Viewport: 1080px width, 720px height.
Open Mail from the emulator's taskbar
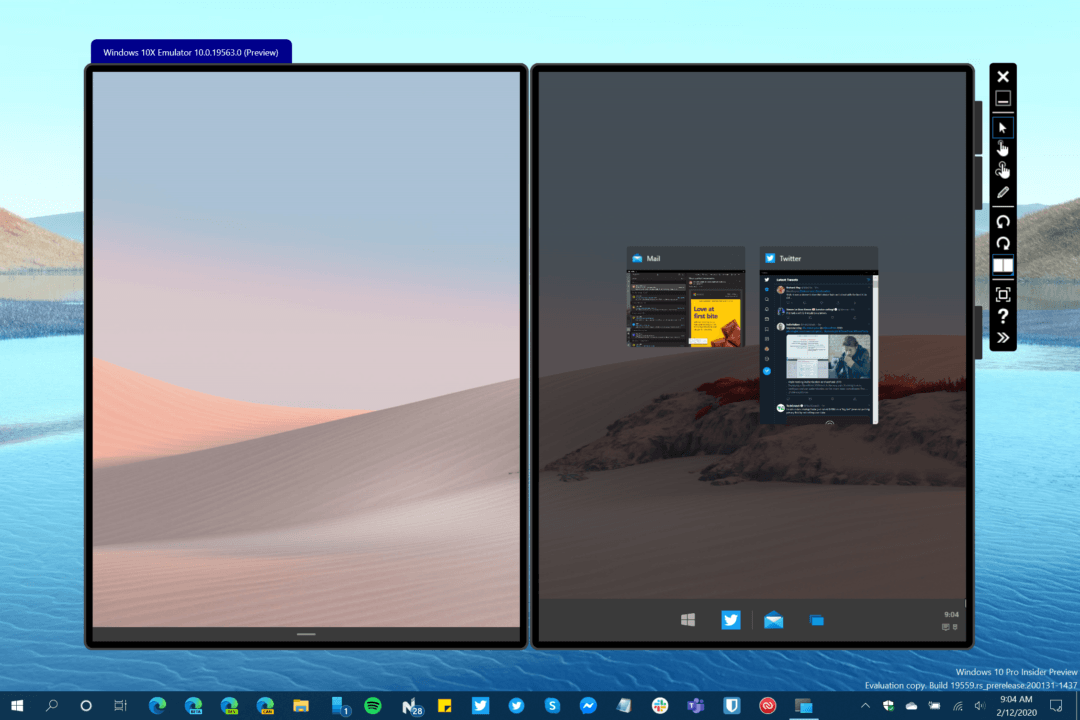(x=774, y=620)
